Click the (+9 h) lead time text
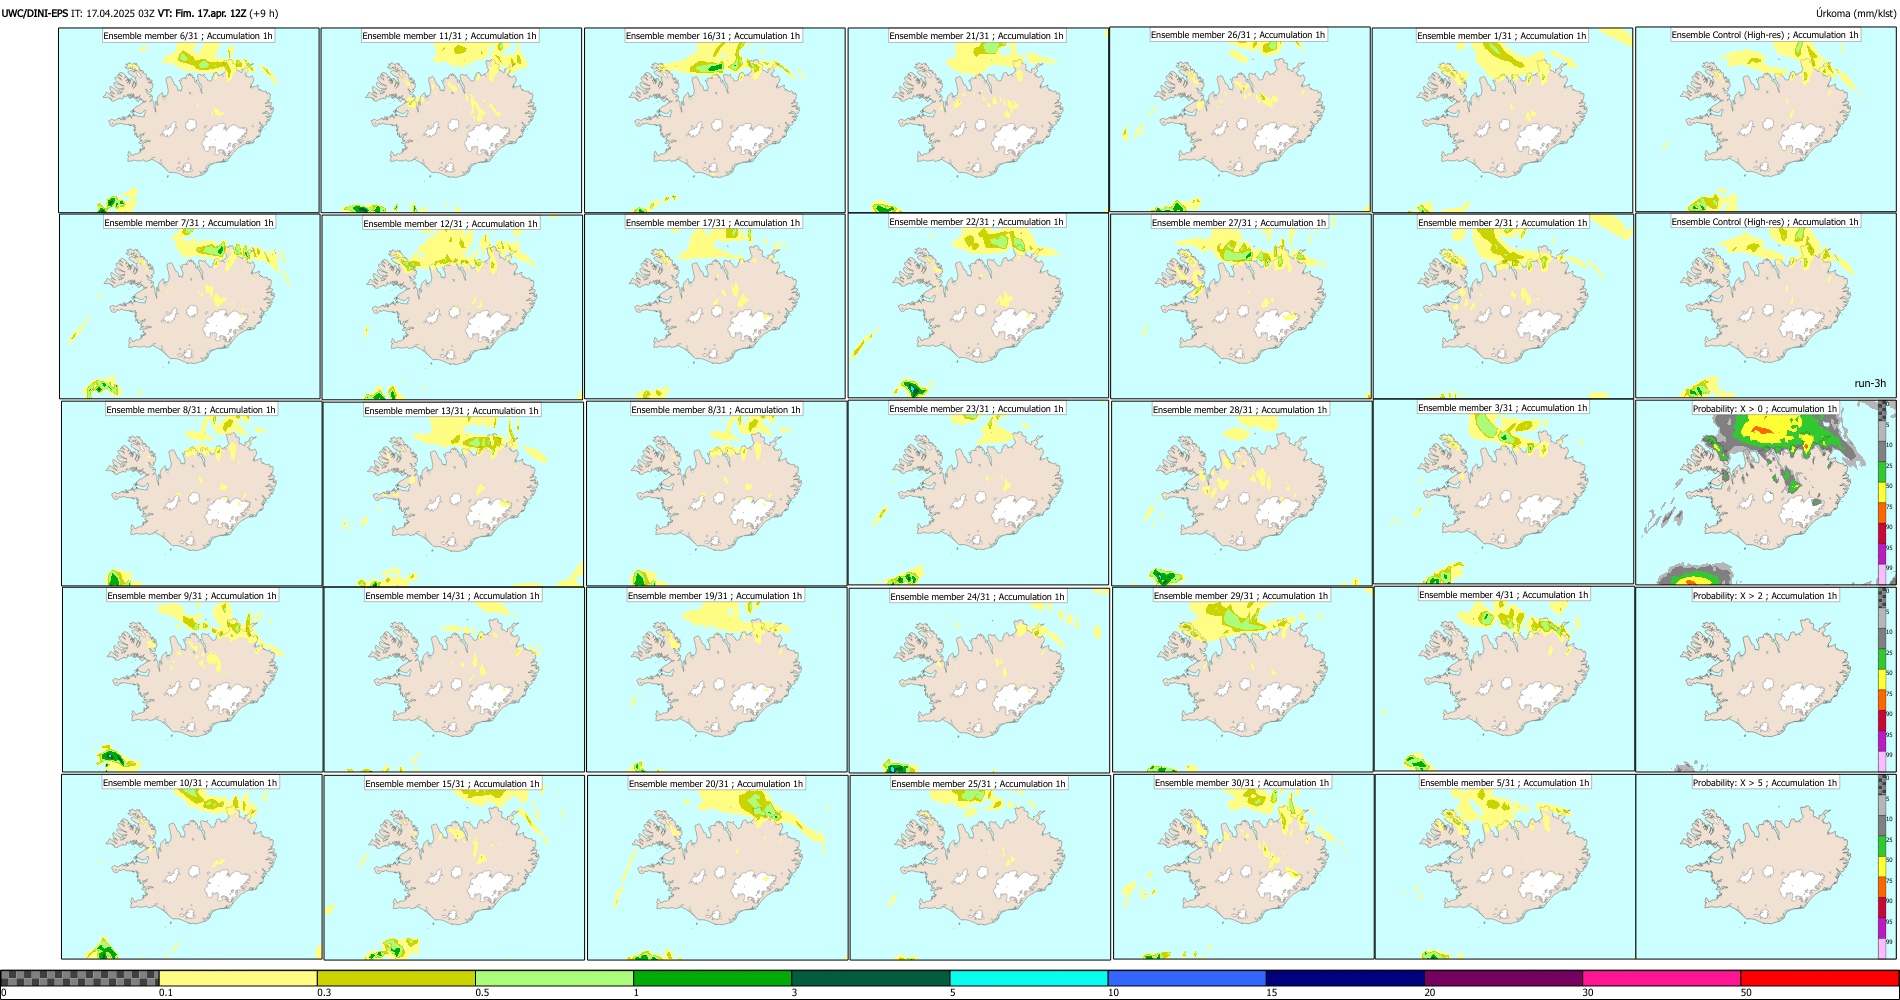This screenshot has width=1900, height=1000. [x=264, y=13]
